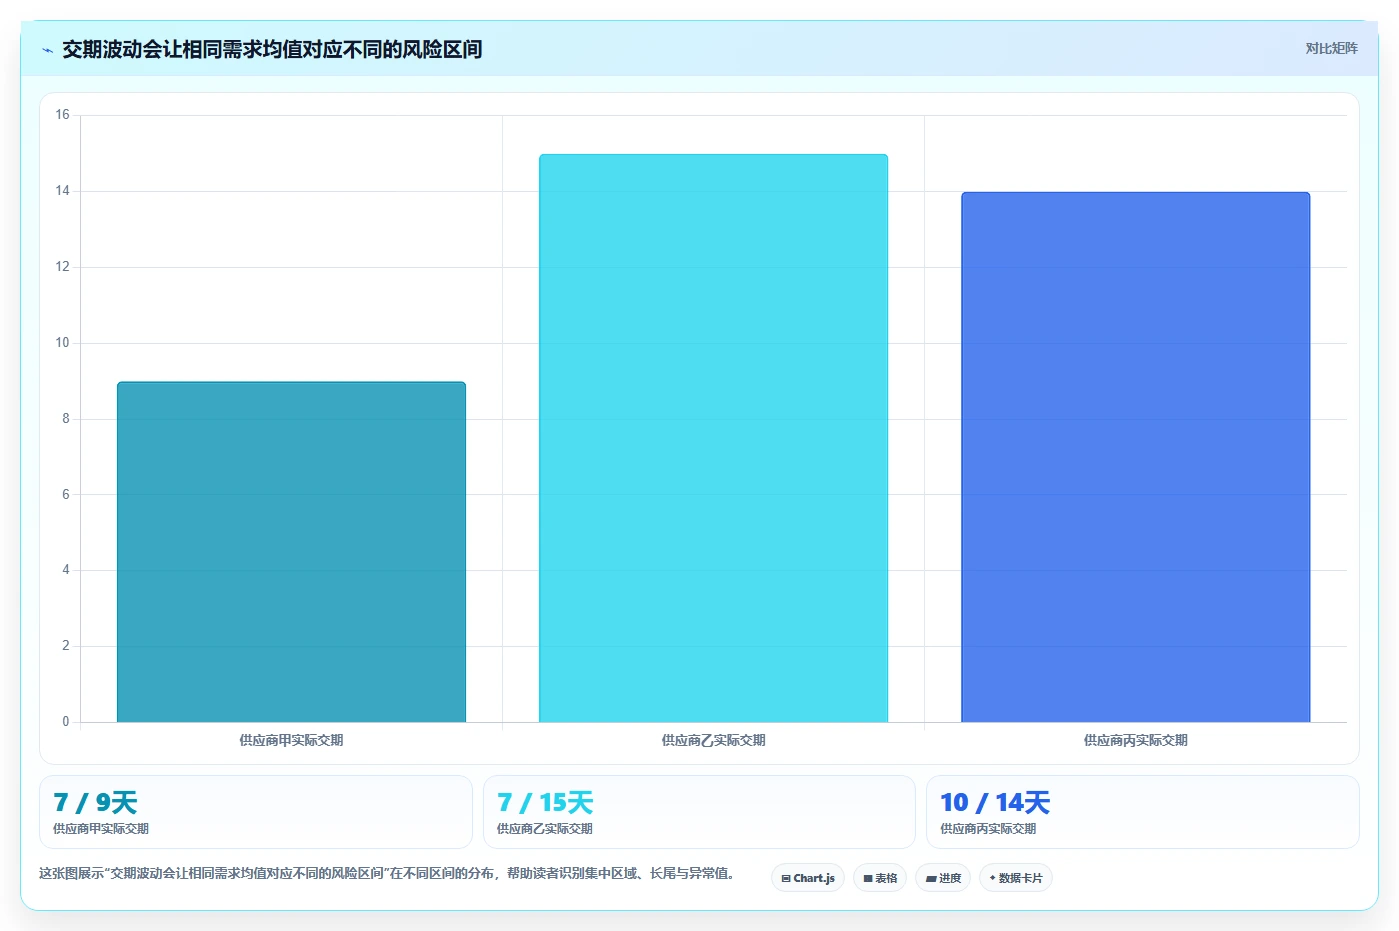Click the 供应商丙实际交期 caption under 10 / 14天

pyautogui.click(x=988, y=829)
